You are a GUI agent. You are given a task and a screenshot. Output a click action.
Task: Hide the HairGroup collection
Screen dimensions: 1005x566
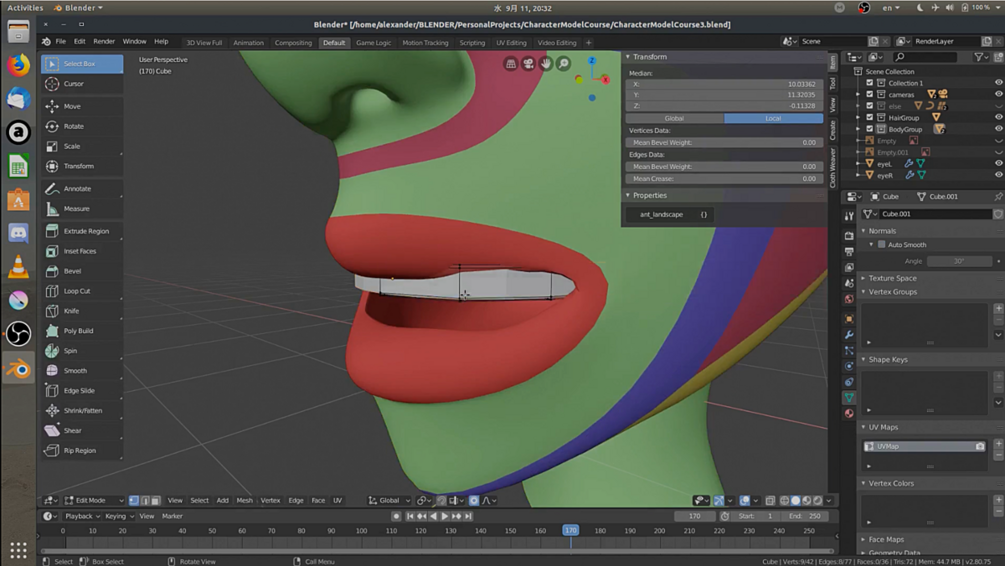(x=999, y=117)
